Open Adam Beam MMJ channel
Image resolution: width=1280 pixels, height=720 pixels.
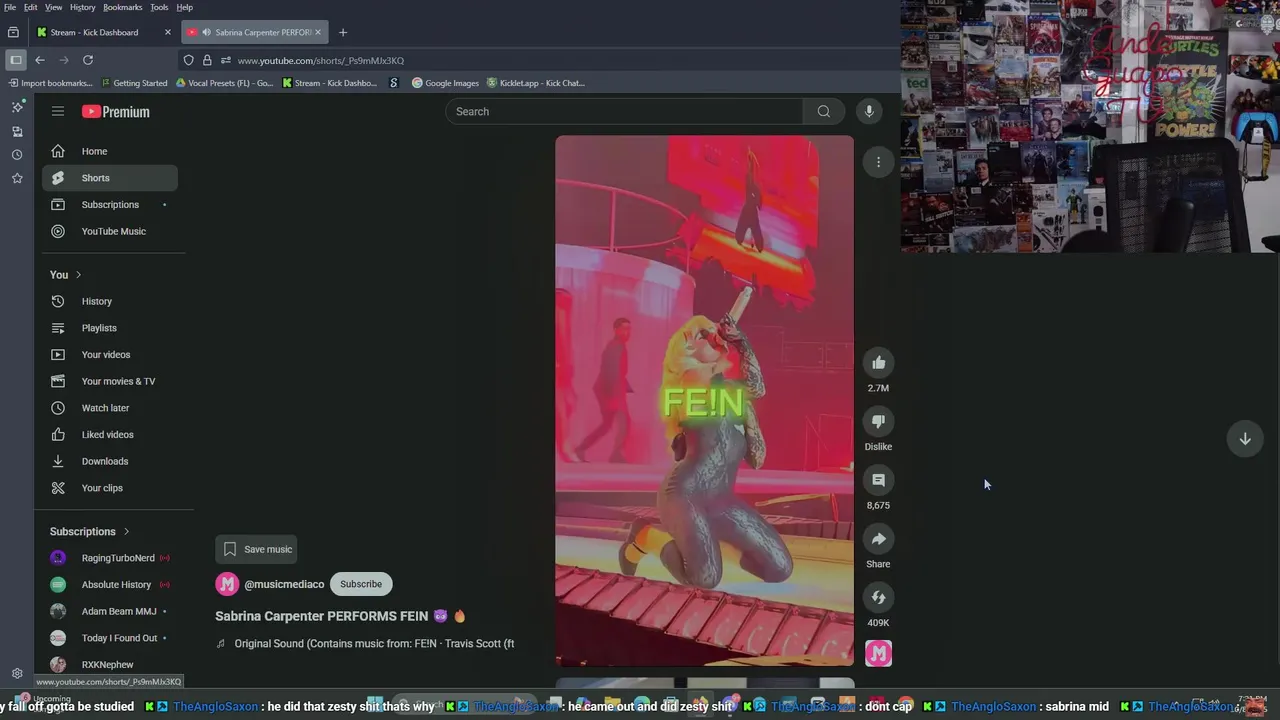(110, 611)
